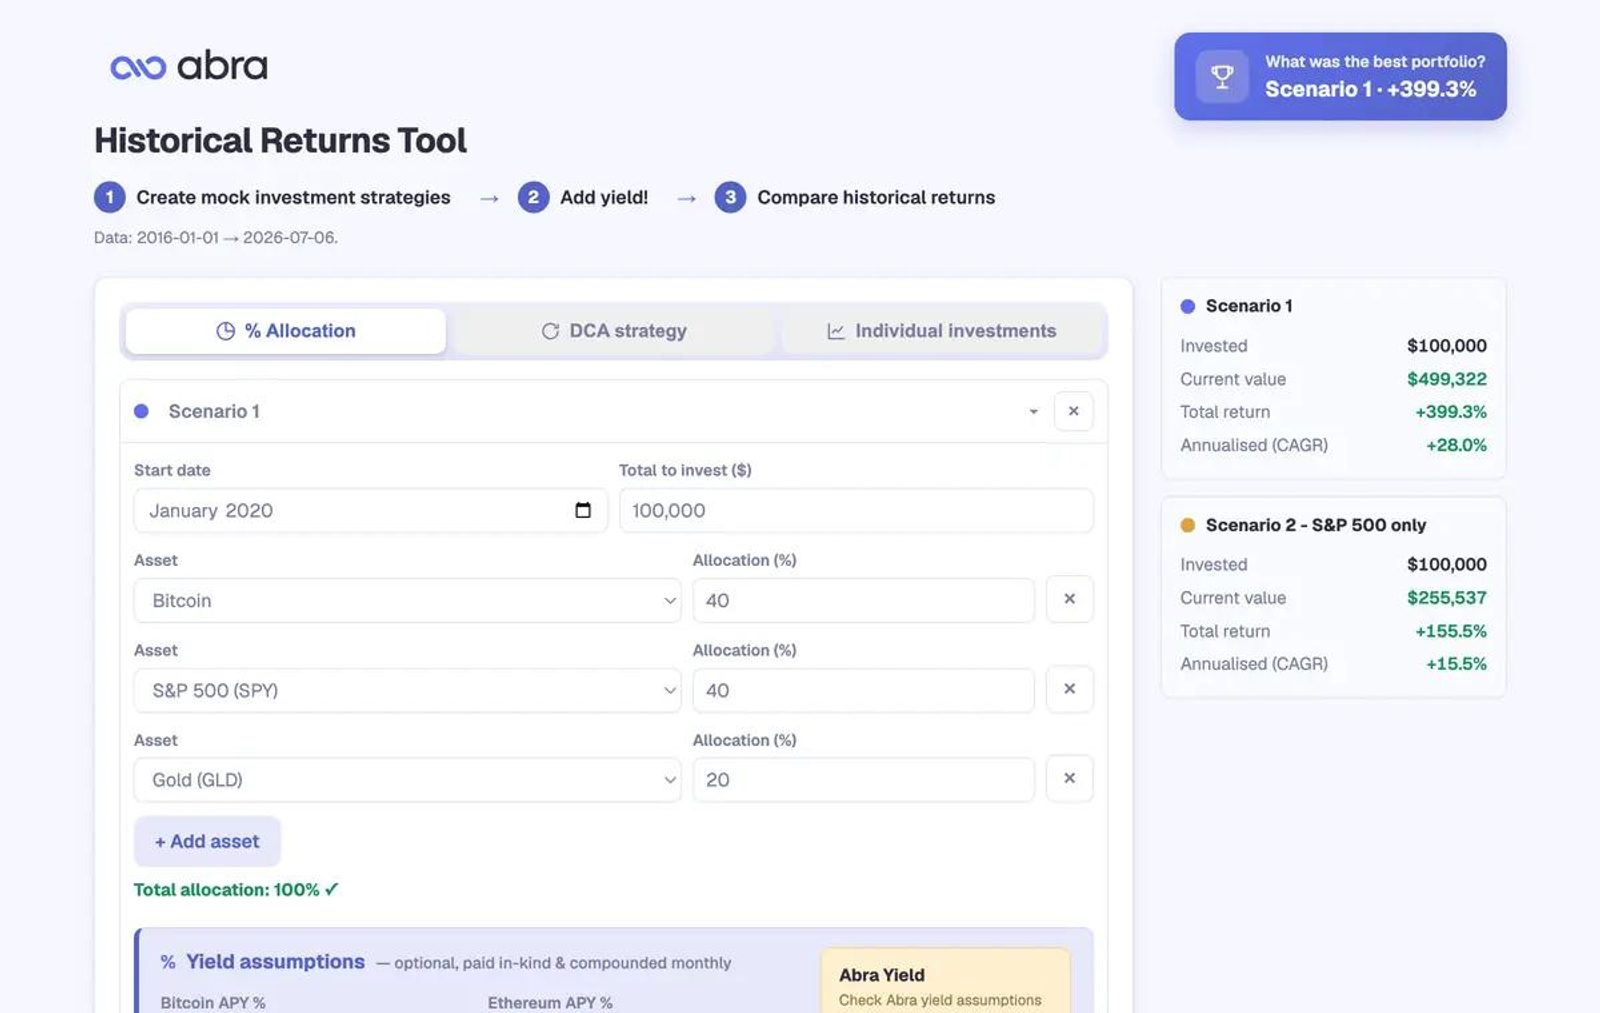Image resolution: width=1600 pixels, height=1013 pixels.
Task: Click the blue Scenario 1 color dot in summary card
Action: point(1188,306)
